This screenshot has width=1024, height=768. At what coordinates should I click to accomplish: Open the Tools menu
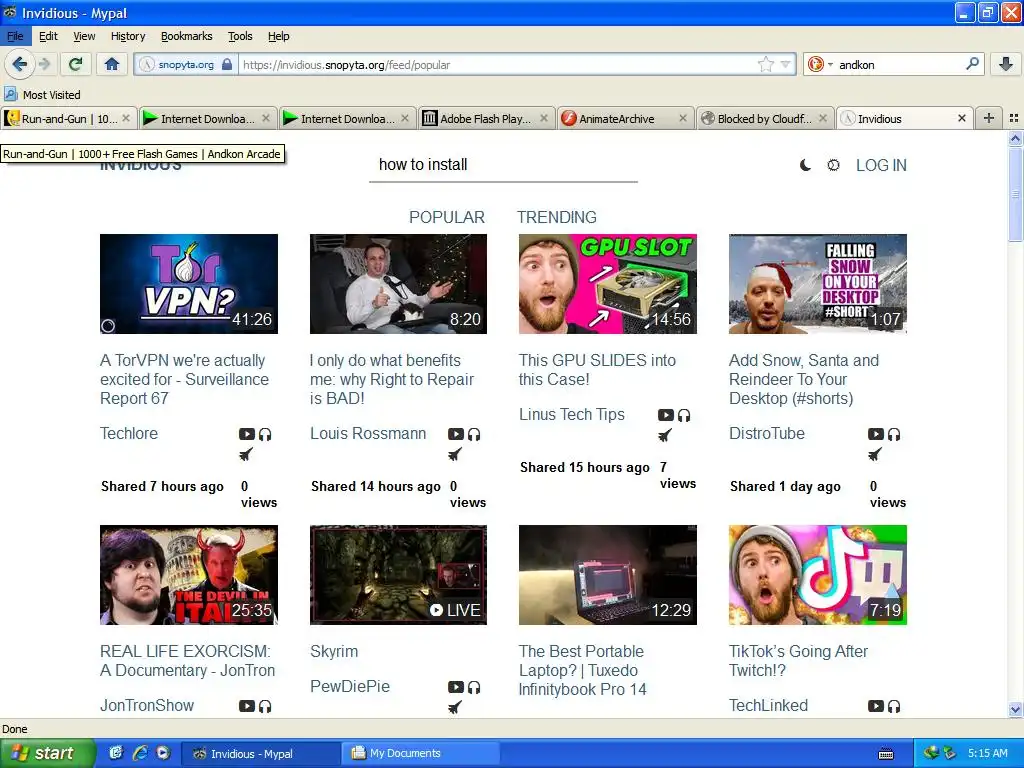pos(240,36)
